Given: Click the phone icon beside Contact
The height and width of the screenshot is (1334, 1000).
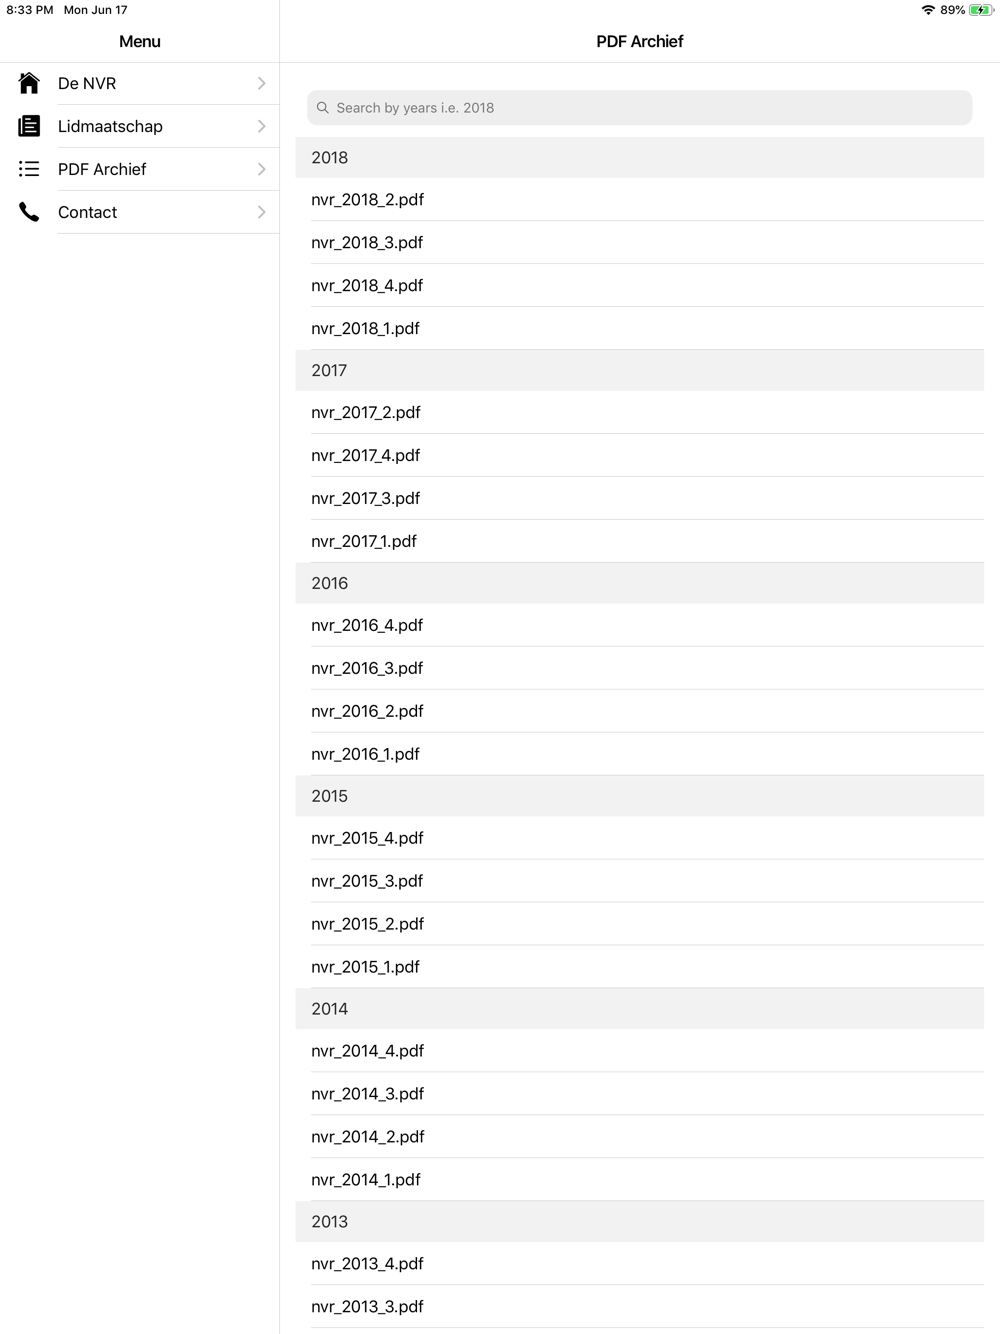Looking at the screenshot, I should [29, 212].
